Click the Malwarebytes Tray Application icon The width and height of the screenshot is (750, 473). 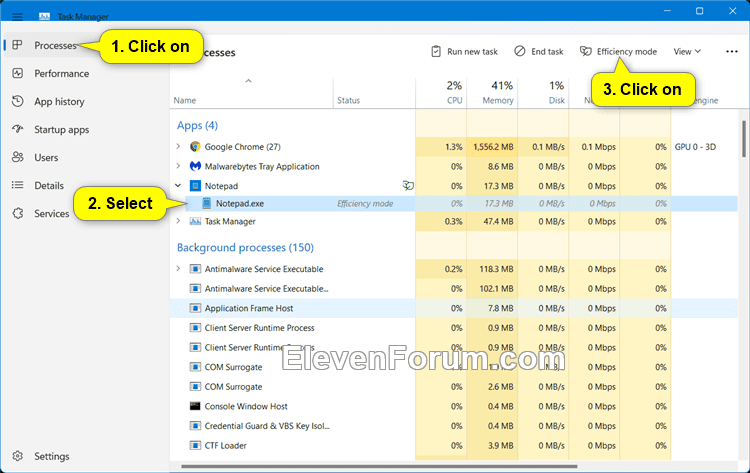pos(195,166)
